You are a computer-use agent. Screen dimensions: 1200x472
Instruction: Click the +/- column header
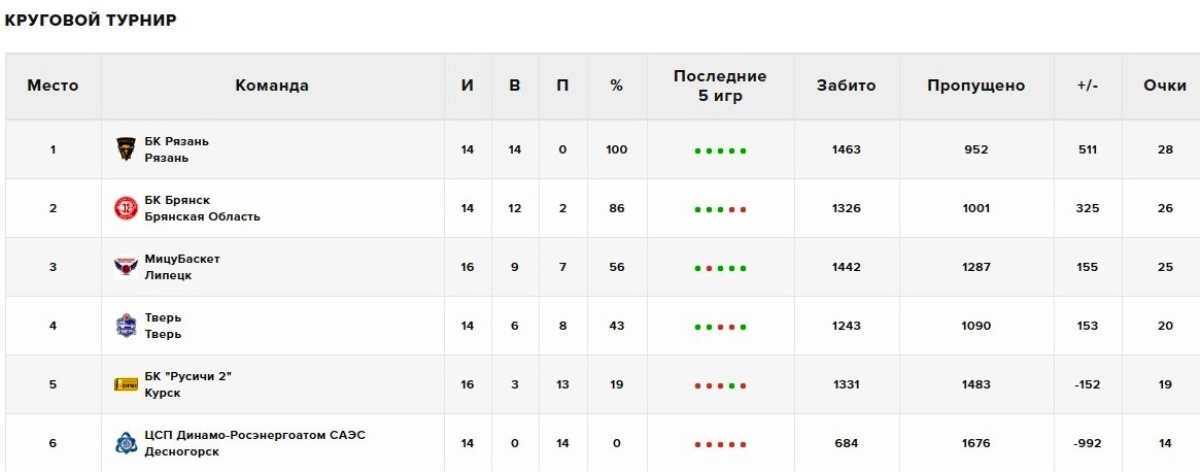[1088, 86]
